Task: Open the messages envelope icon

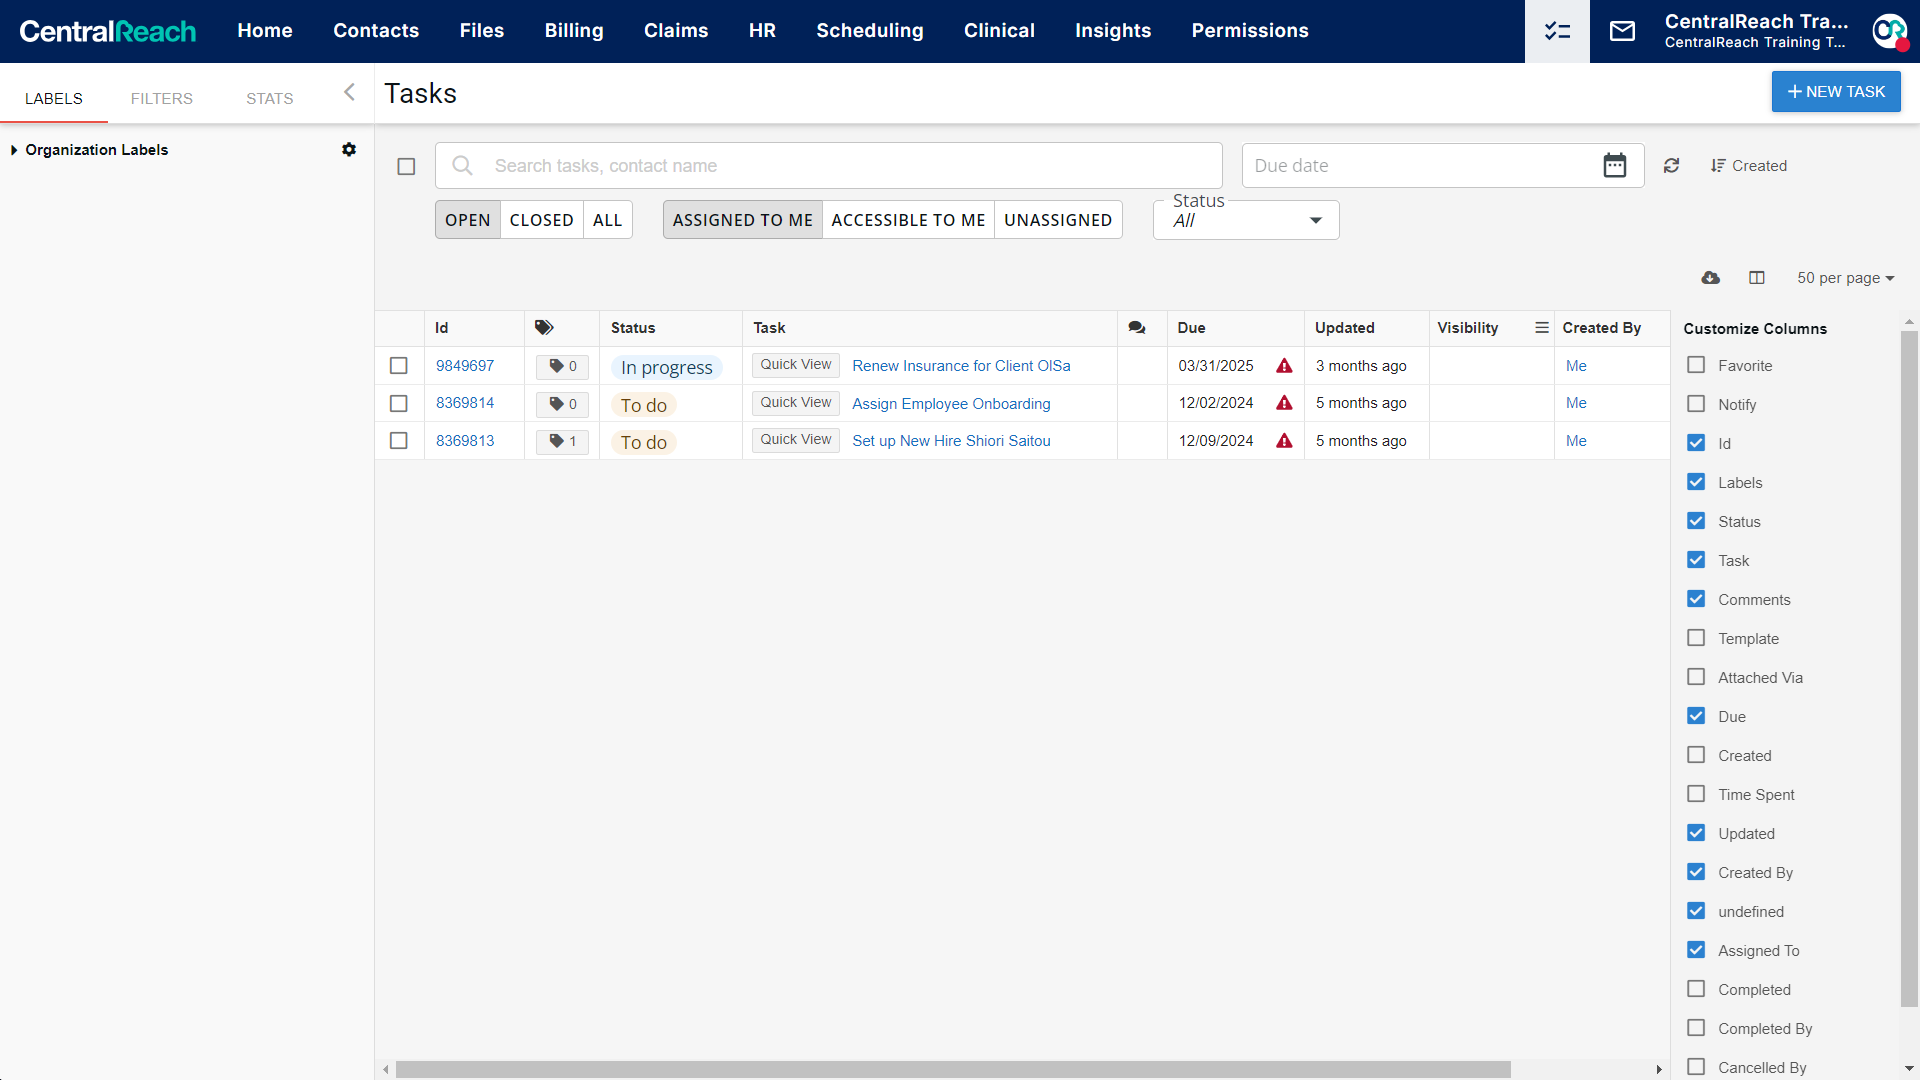Action: pyautogui.click(x=1622, y=31)
